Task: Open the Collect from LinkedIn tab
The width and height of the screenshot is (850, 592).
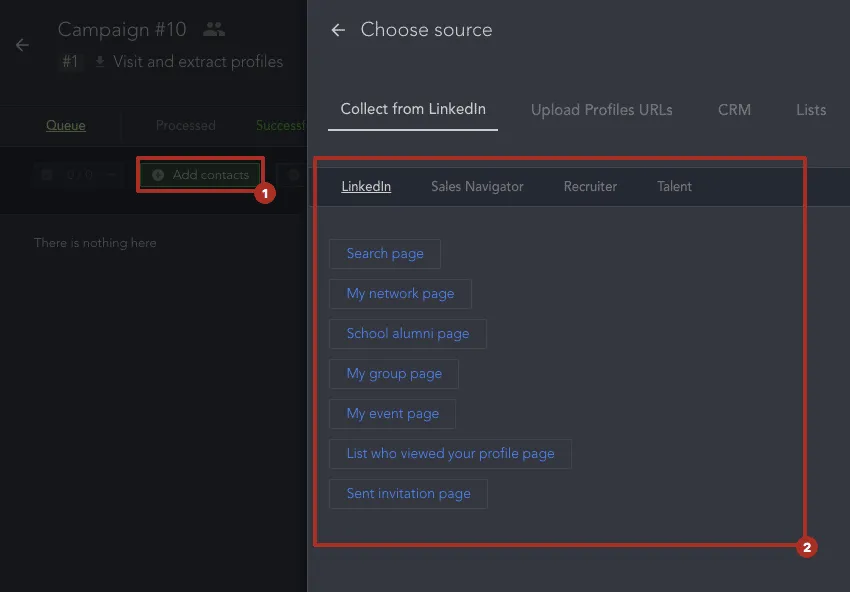Action: [x=413, y=109]
